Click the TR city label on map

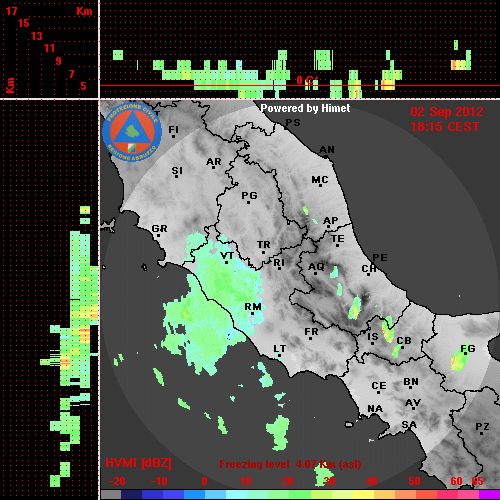[x=264, y=245]
